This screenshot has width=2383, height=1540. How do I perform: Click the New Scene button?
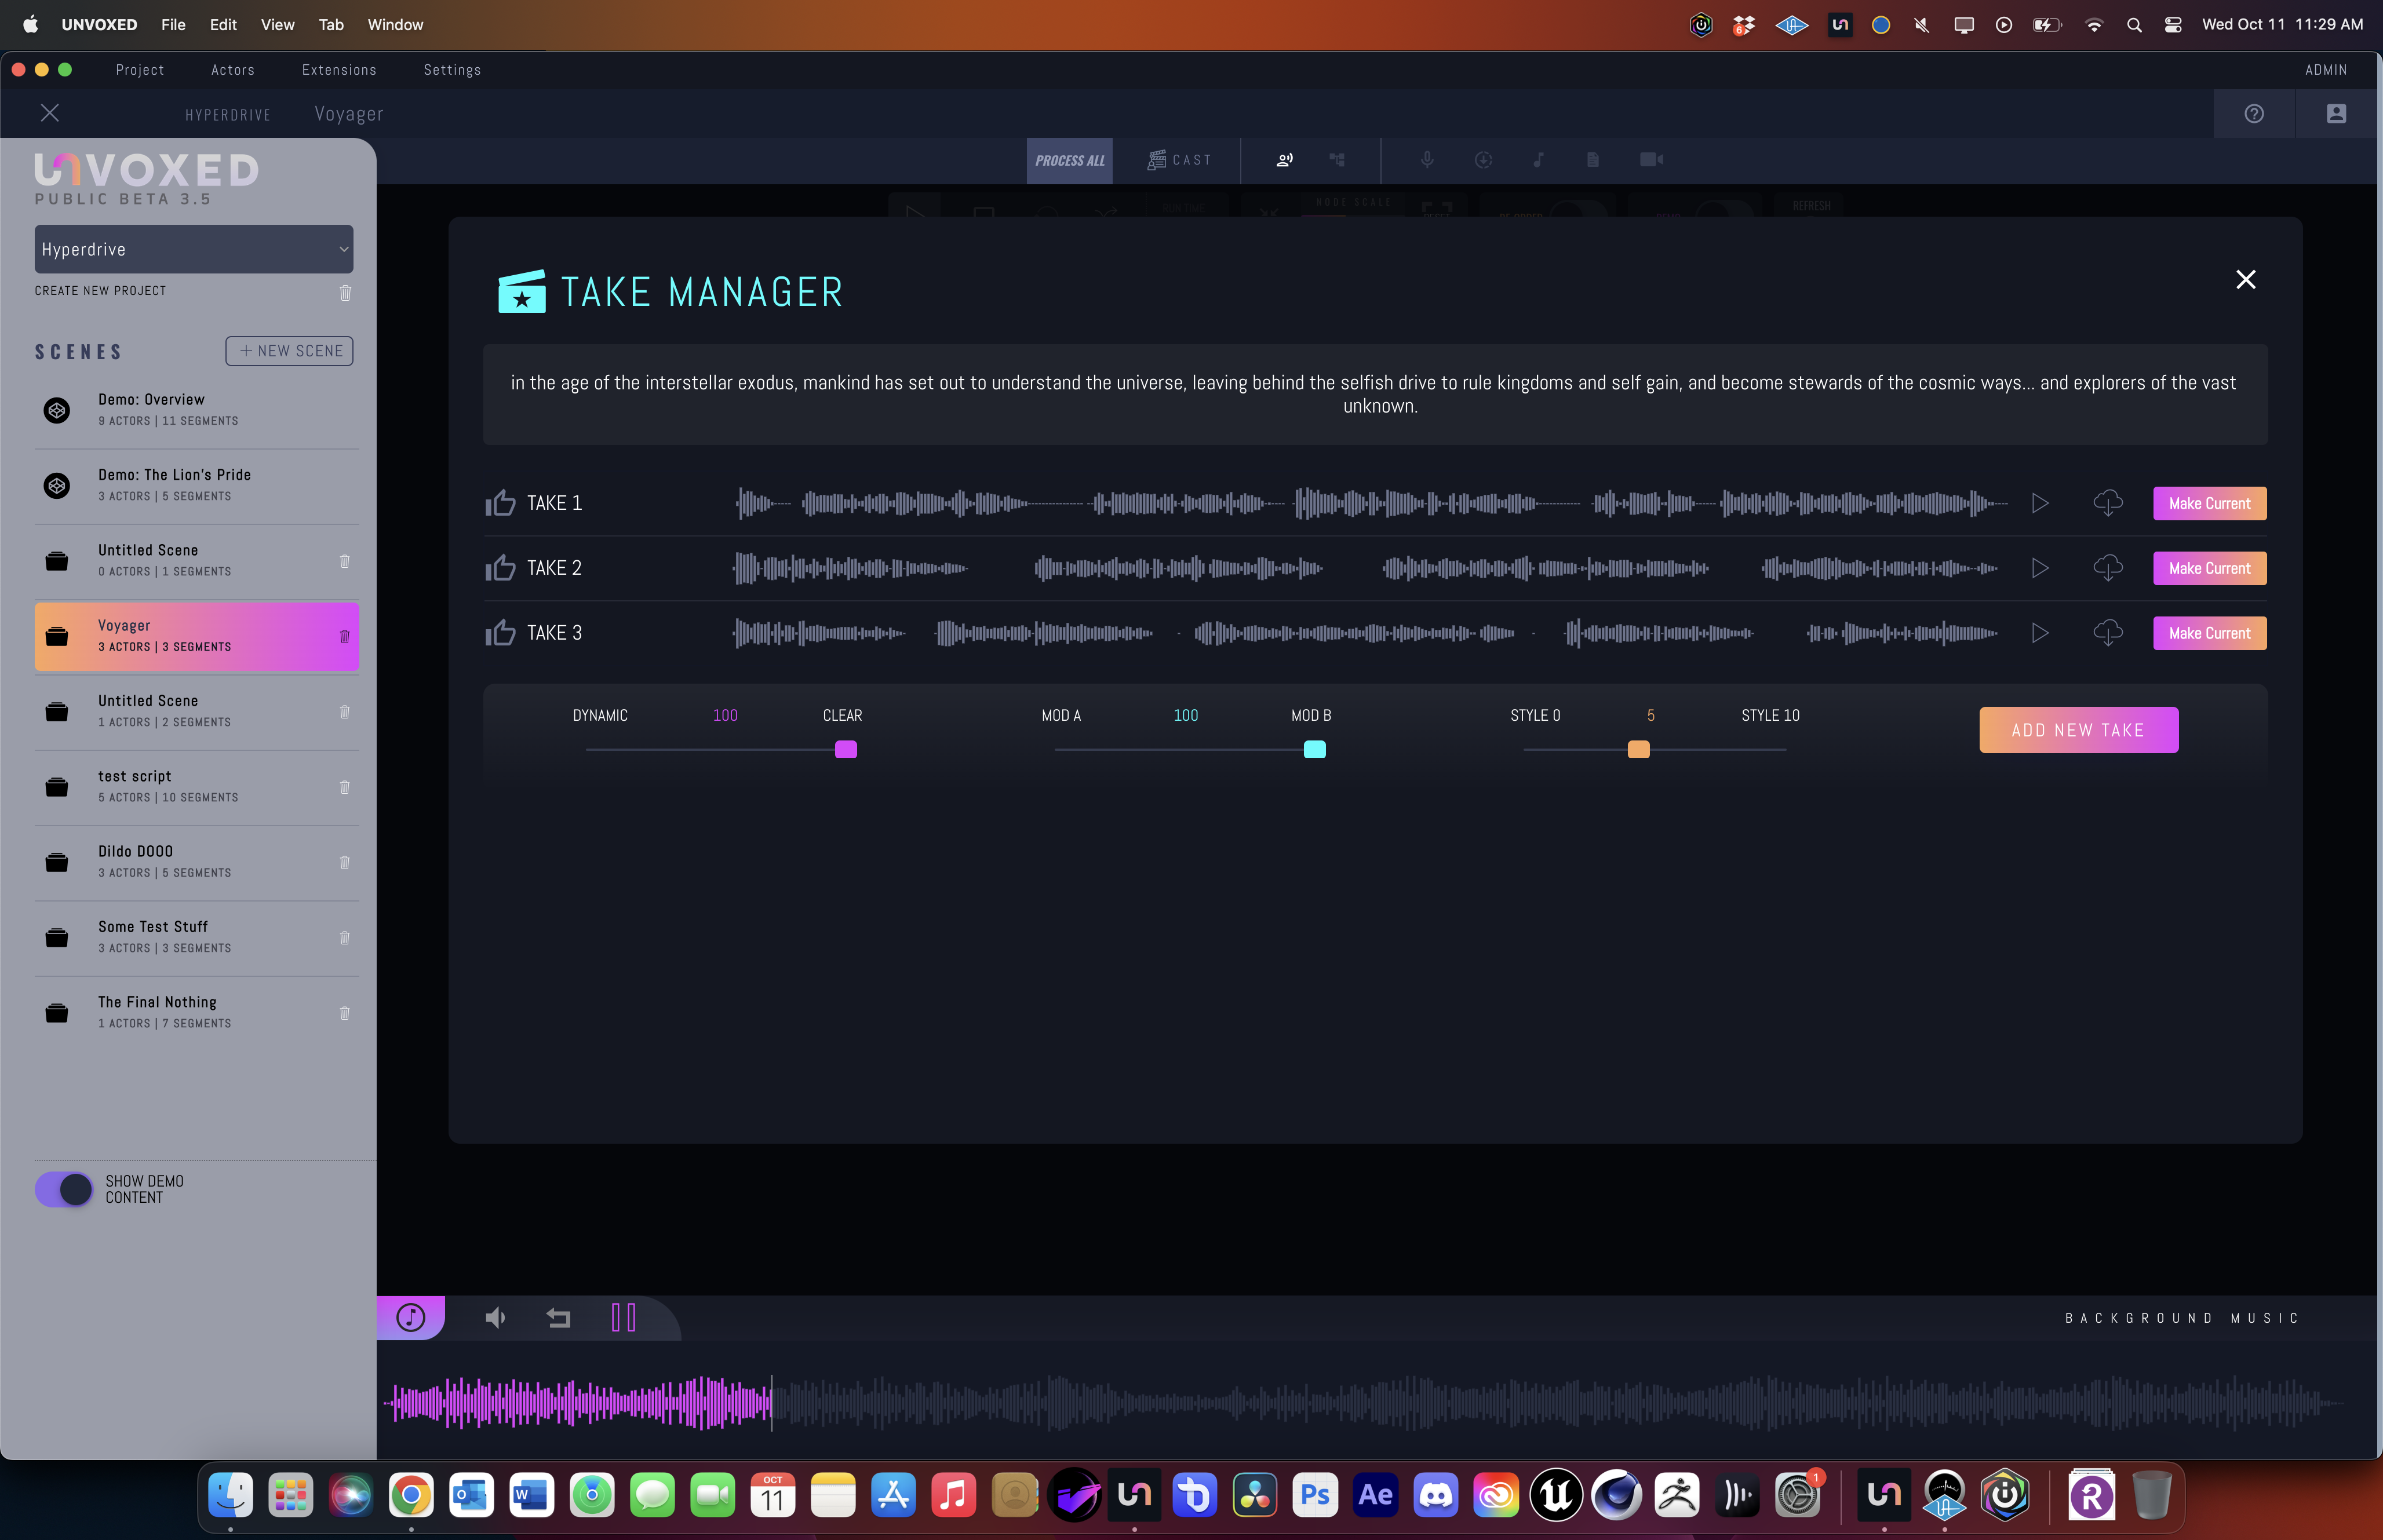[x=289, y=351]
